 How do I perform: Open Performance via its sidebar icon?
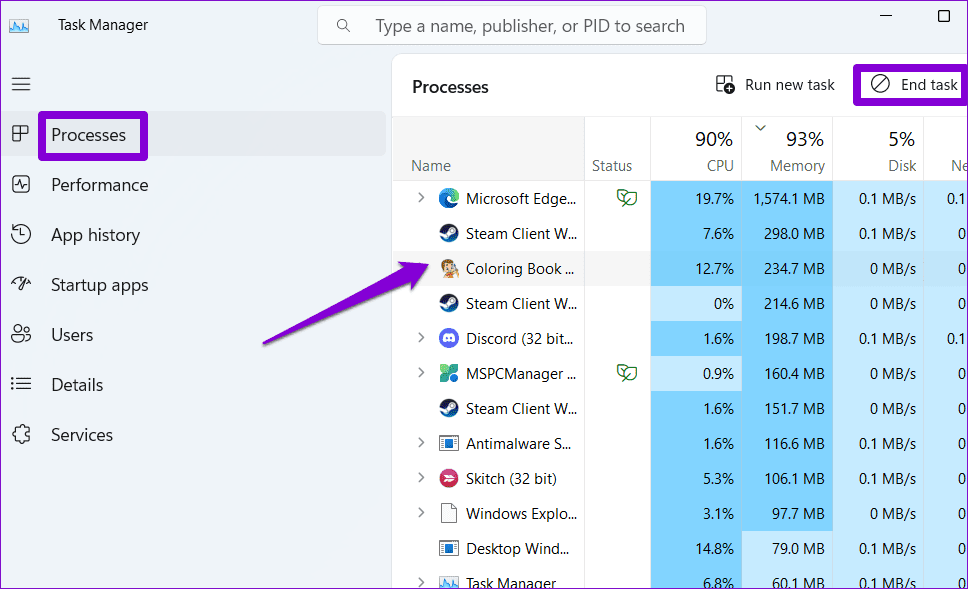21,185
